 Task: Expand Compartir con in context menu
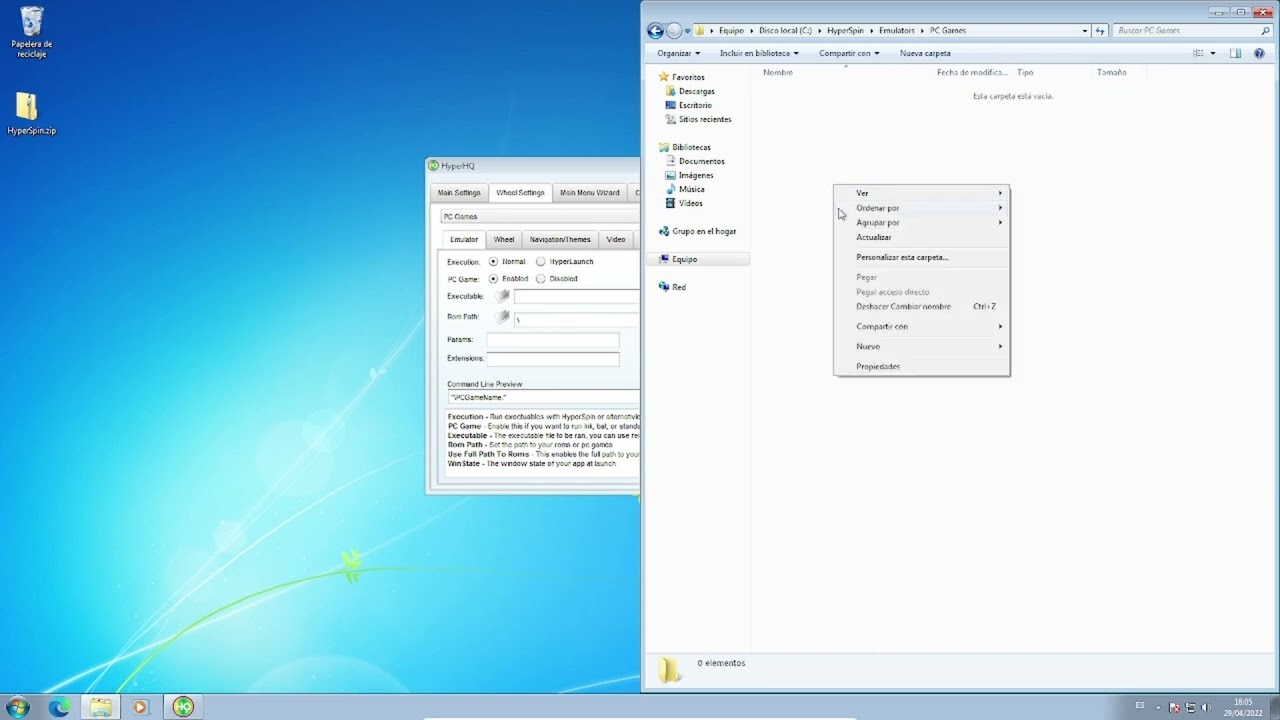point(922,326)
